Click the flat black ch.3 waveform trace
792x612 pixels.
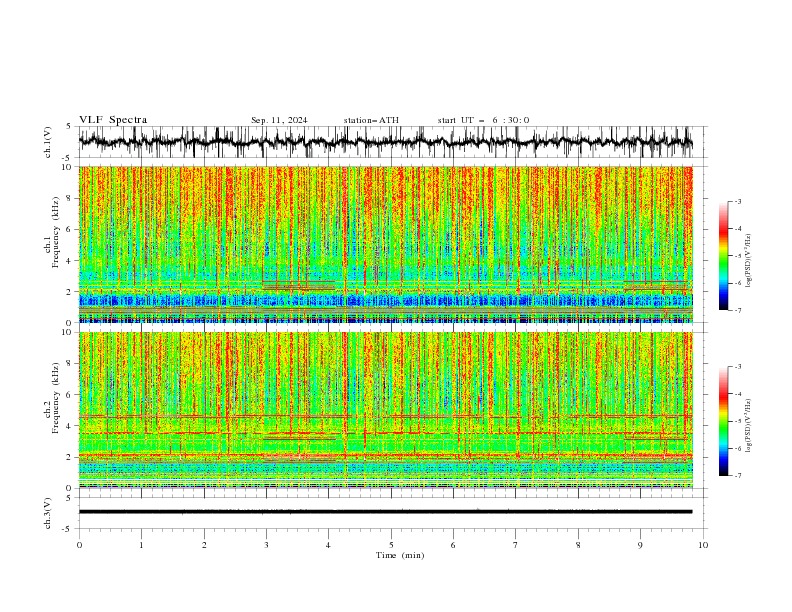pos(385,512)
